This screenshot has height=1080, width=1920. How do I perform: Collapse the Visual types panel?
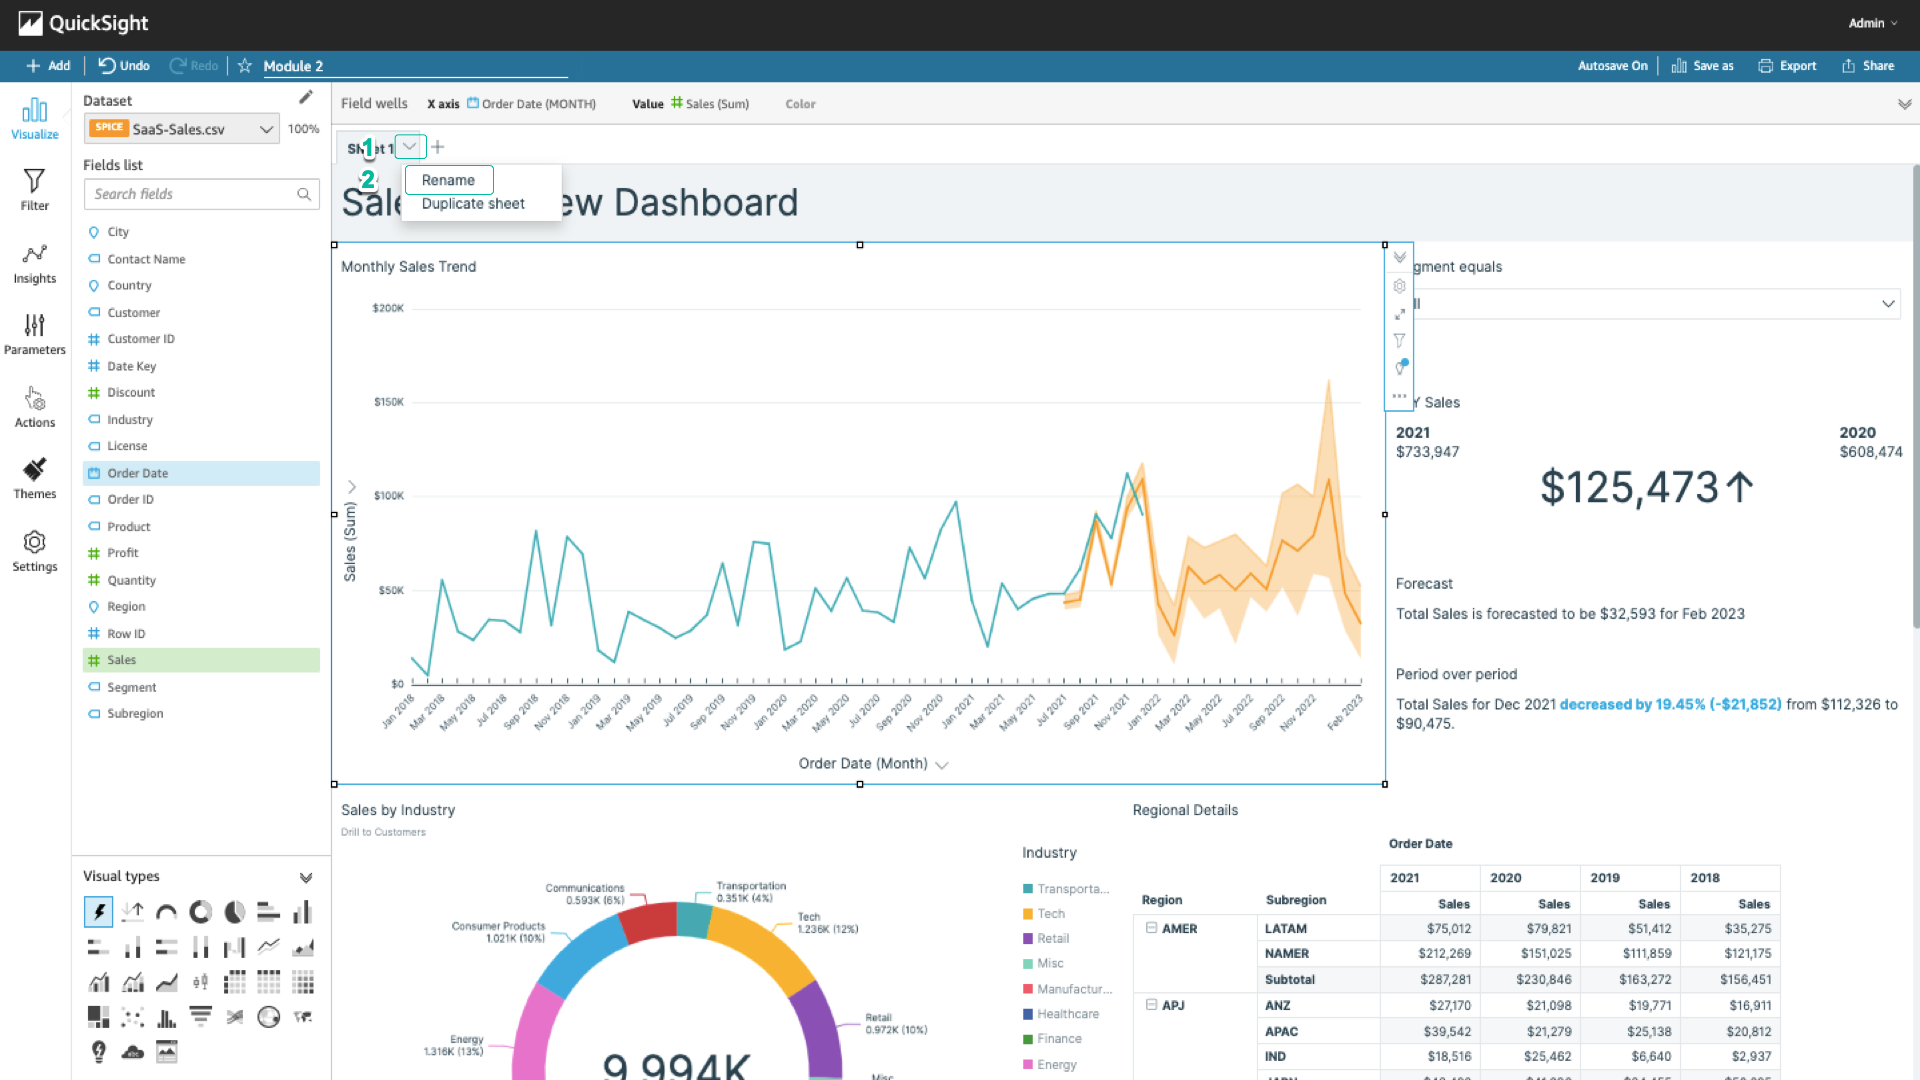pyautogui.click(x=306, y=877)
